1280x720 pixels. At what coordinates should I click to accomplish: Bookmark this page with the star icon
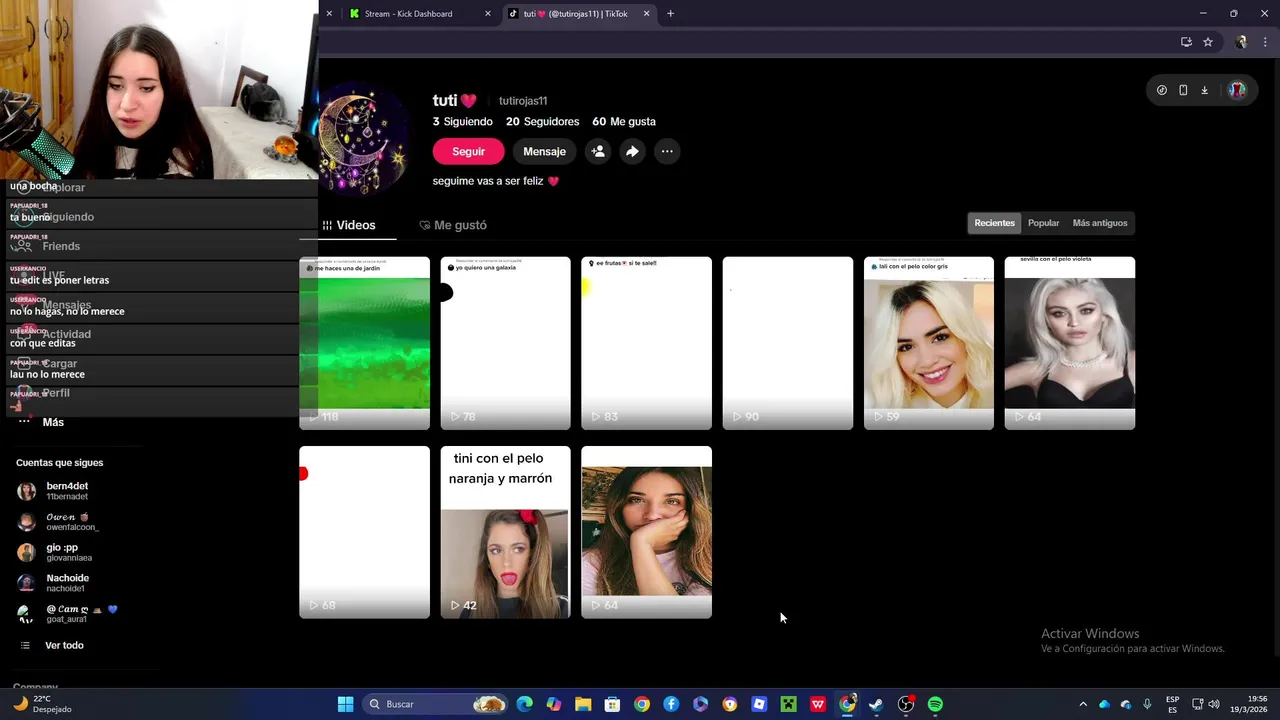(x=1208, y=42)
